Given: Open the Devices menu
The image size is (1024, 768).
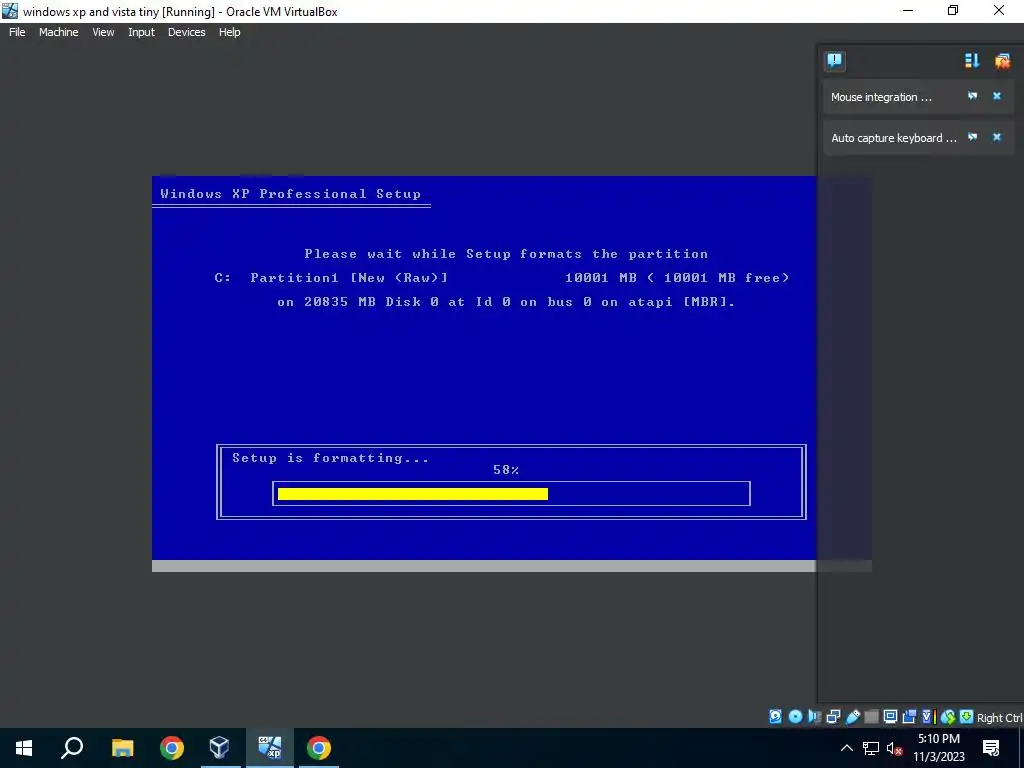Looking at the screenshot, I should point(186,32).
